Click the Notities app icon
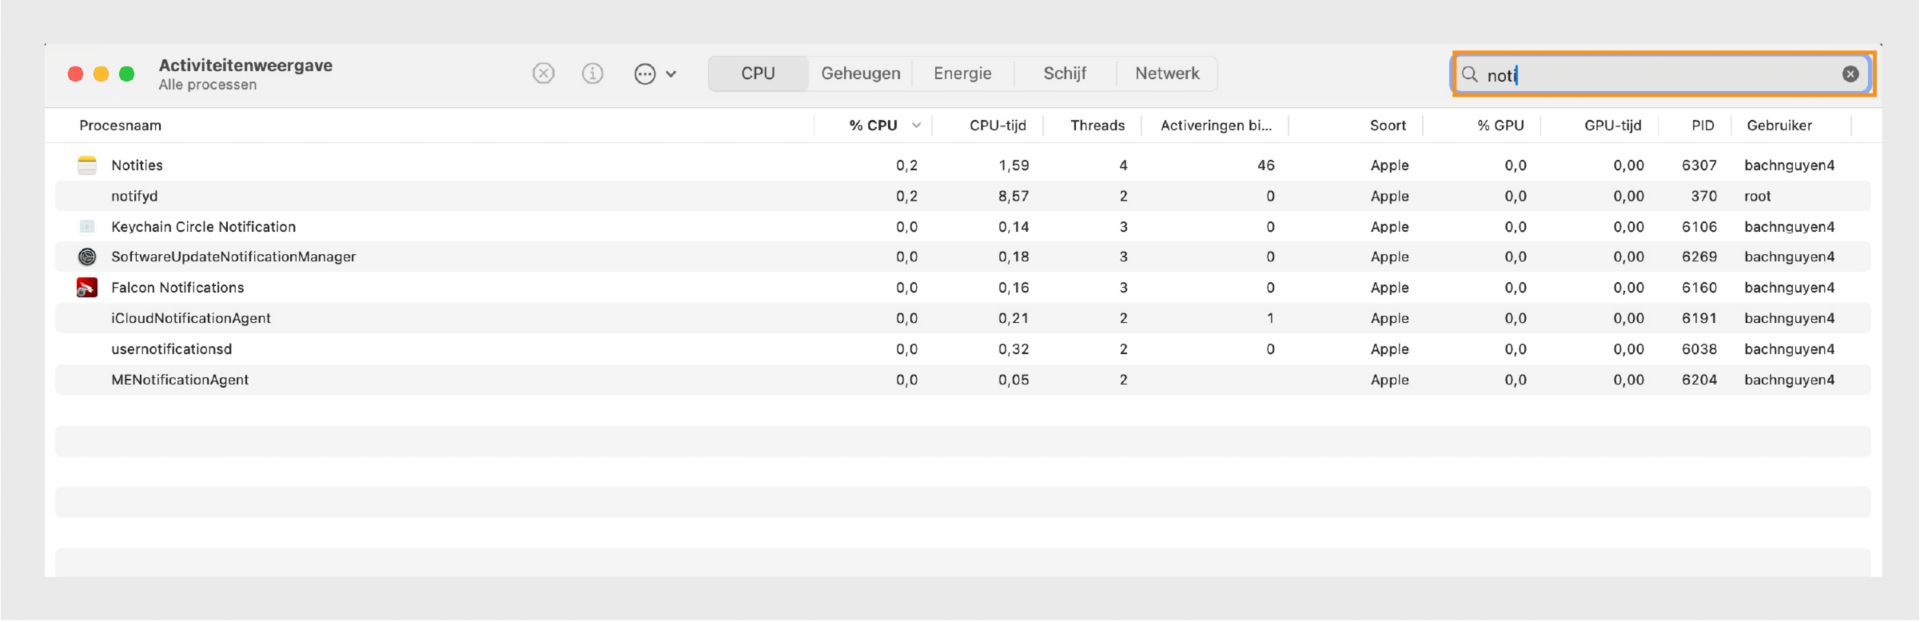This screenshot has width=1920, height=622. [88, 165]
